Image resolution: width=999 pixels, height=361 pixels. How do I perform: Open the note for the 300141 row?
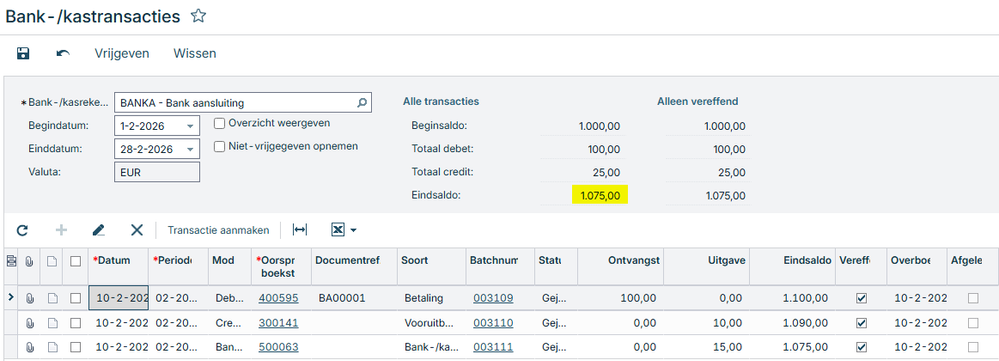(x=53, y=323)
